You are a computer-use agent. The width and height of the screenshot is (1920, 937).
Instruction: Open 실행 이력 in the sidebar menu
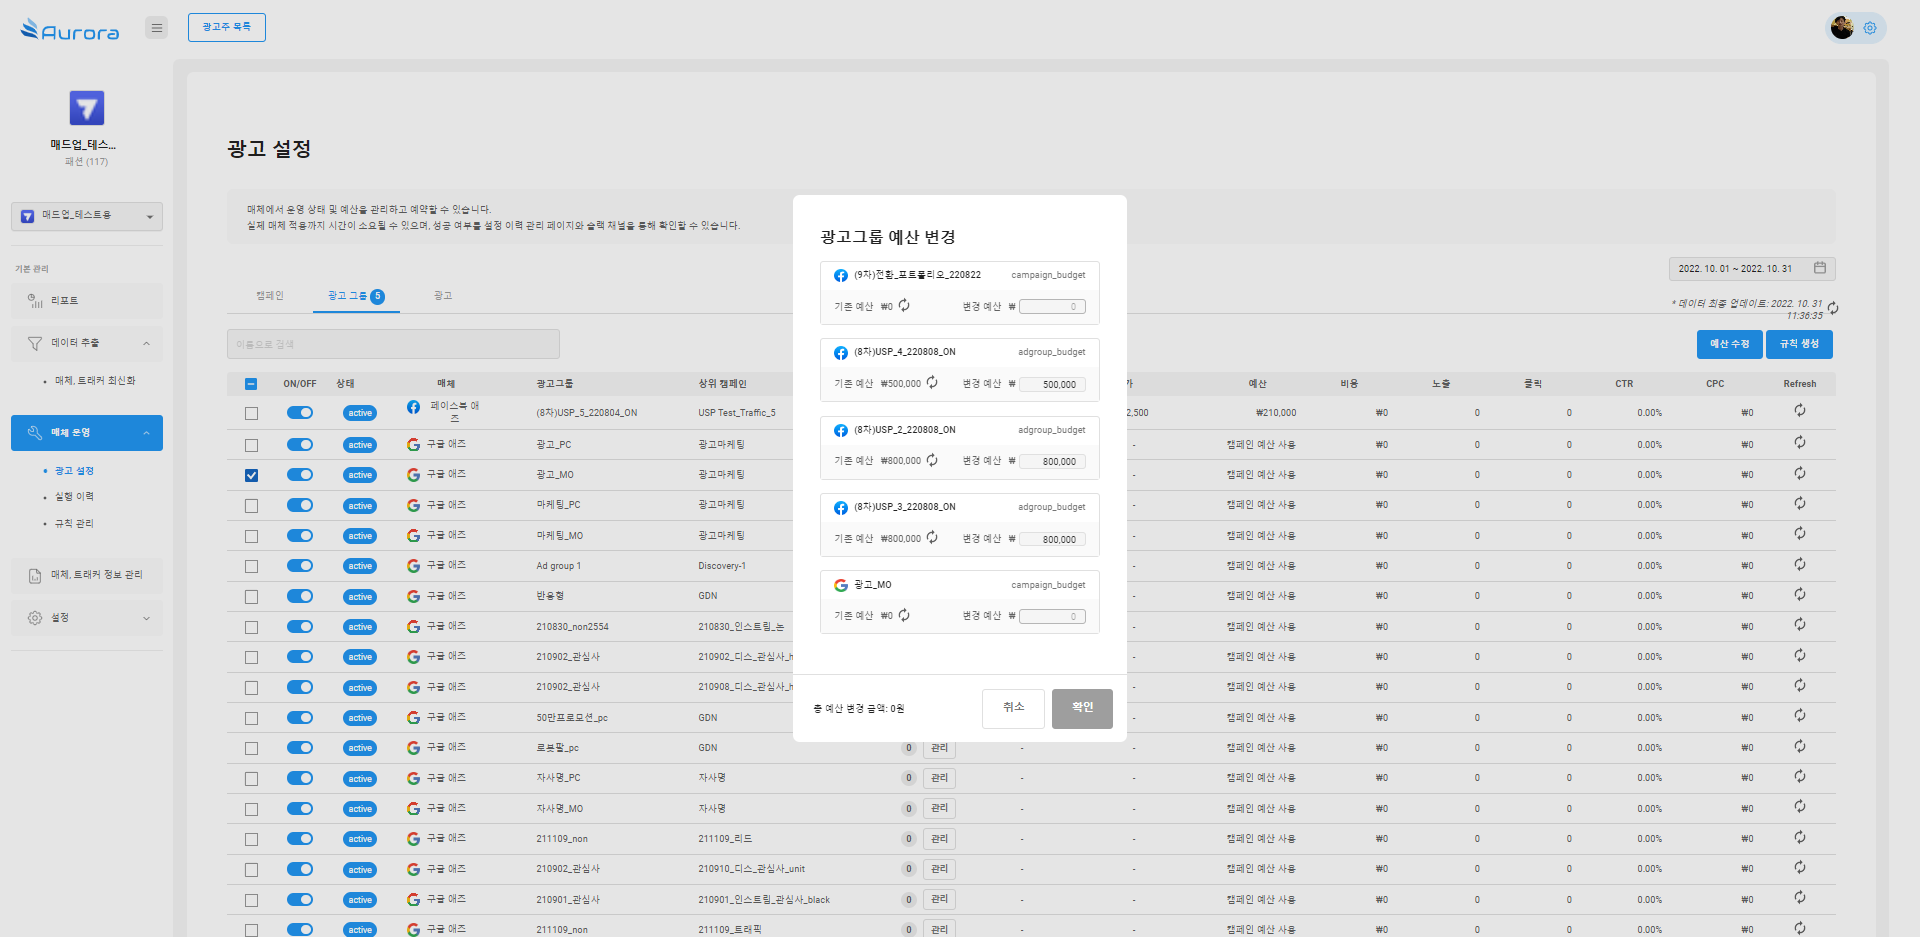(74, 497)
